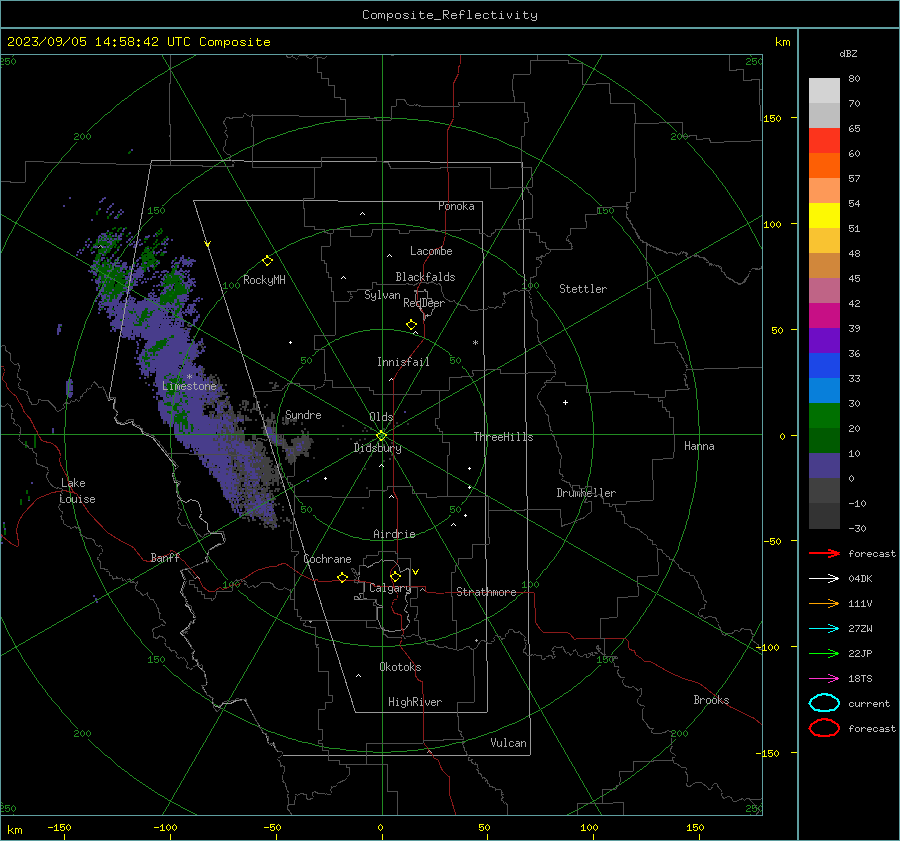Click the Olds city label
This screenshot has width=900, height=841.
pyautogui.click(x=381, y=417)
